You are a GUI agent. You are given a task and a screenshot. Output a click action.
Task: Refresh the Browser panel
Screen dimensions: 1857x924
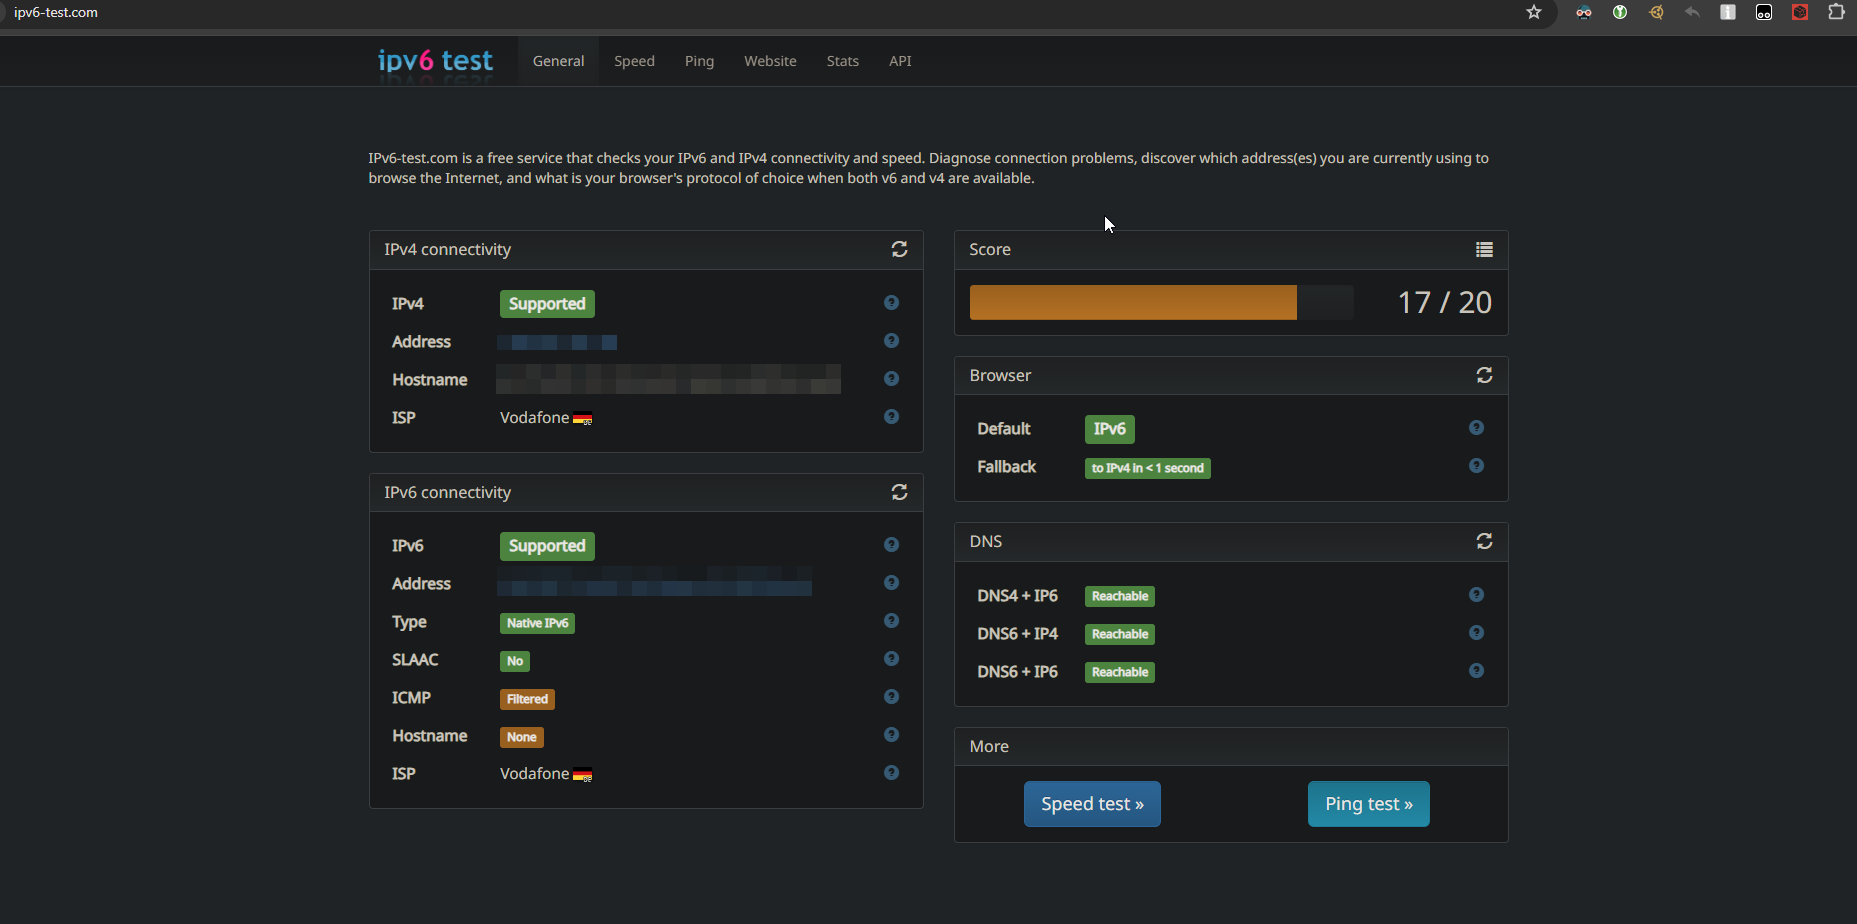pos(1484,375)
